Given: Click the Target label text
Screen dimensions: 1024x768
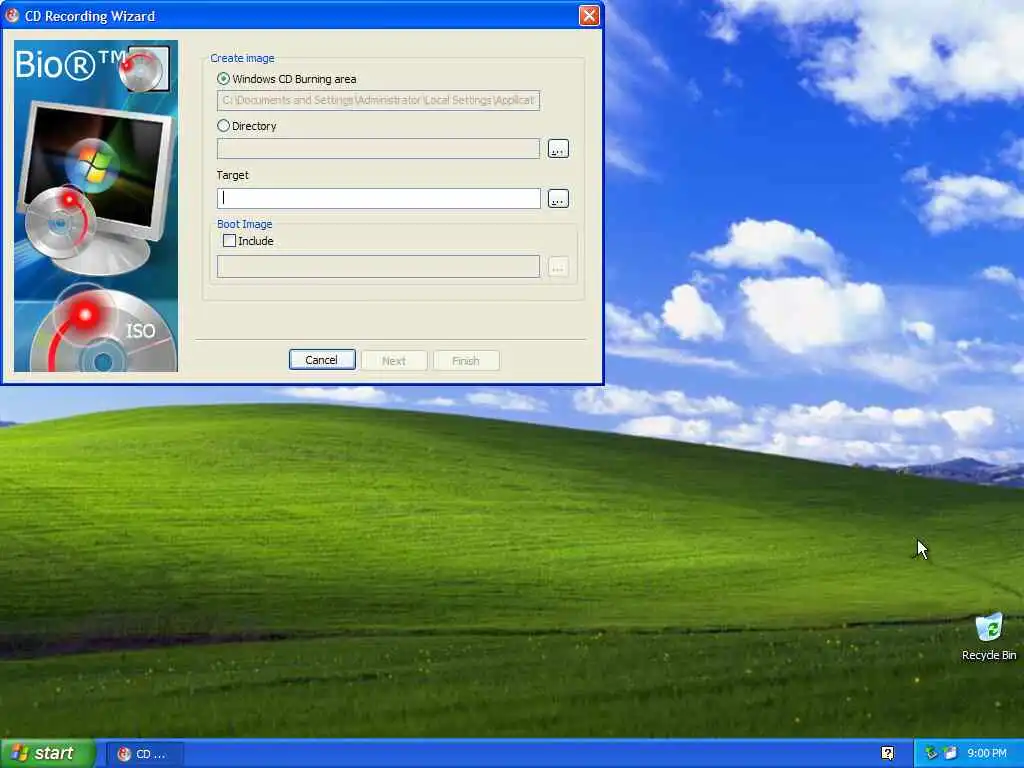Looking at the screenshot, I should coord(232,175).
